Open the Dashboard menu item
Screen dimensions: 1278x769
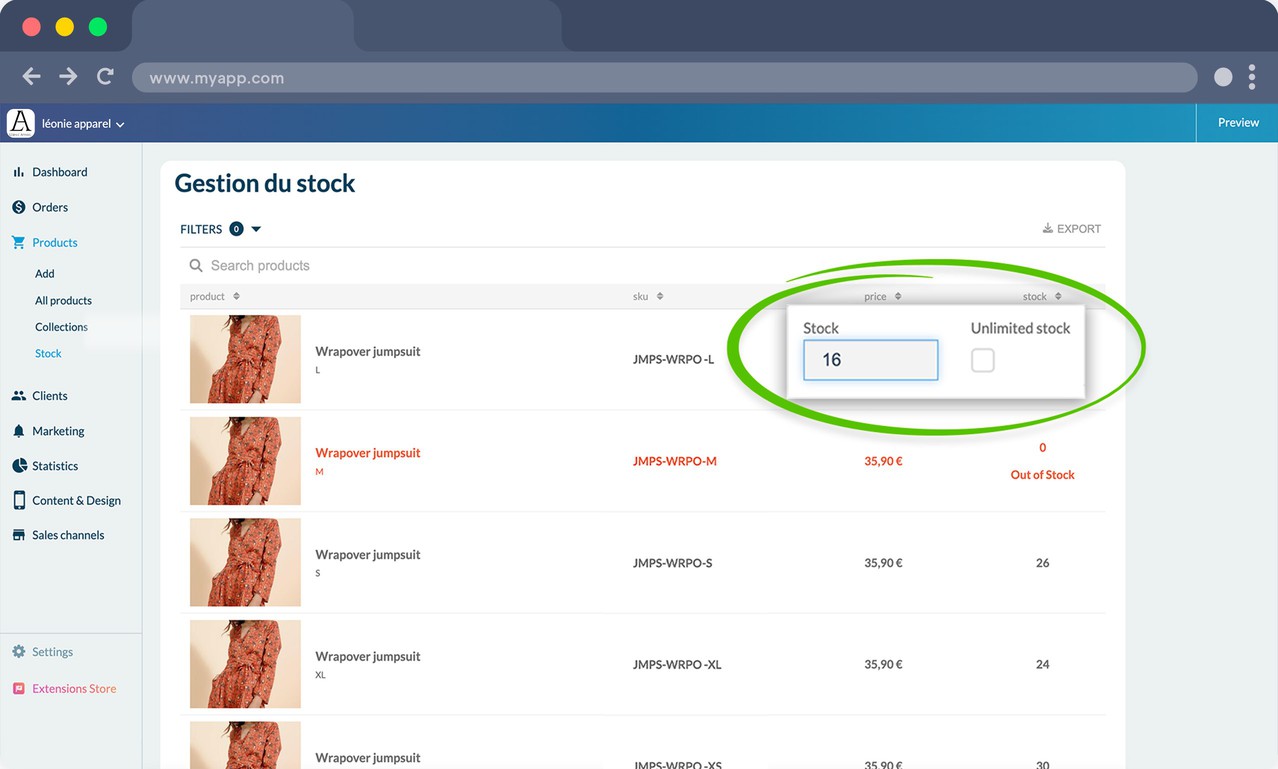point(60,172)
